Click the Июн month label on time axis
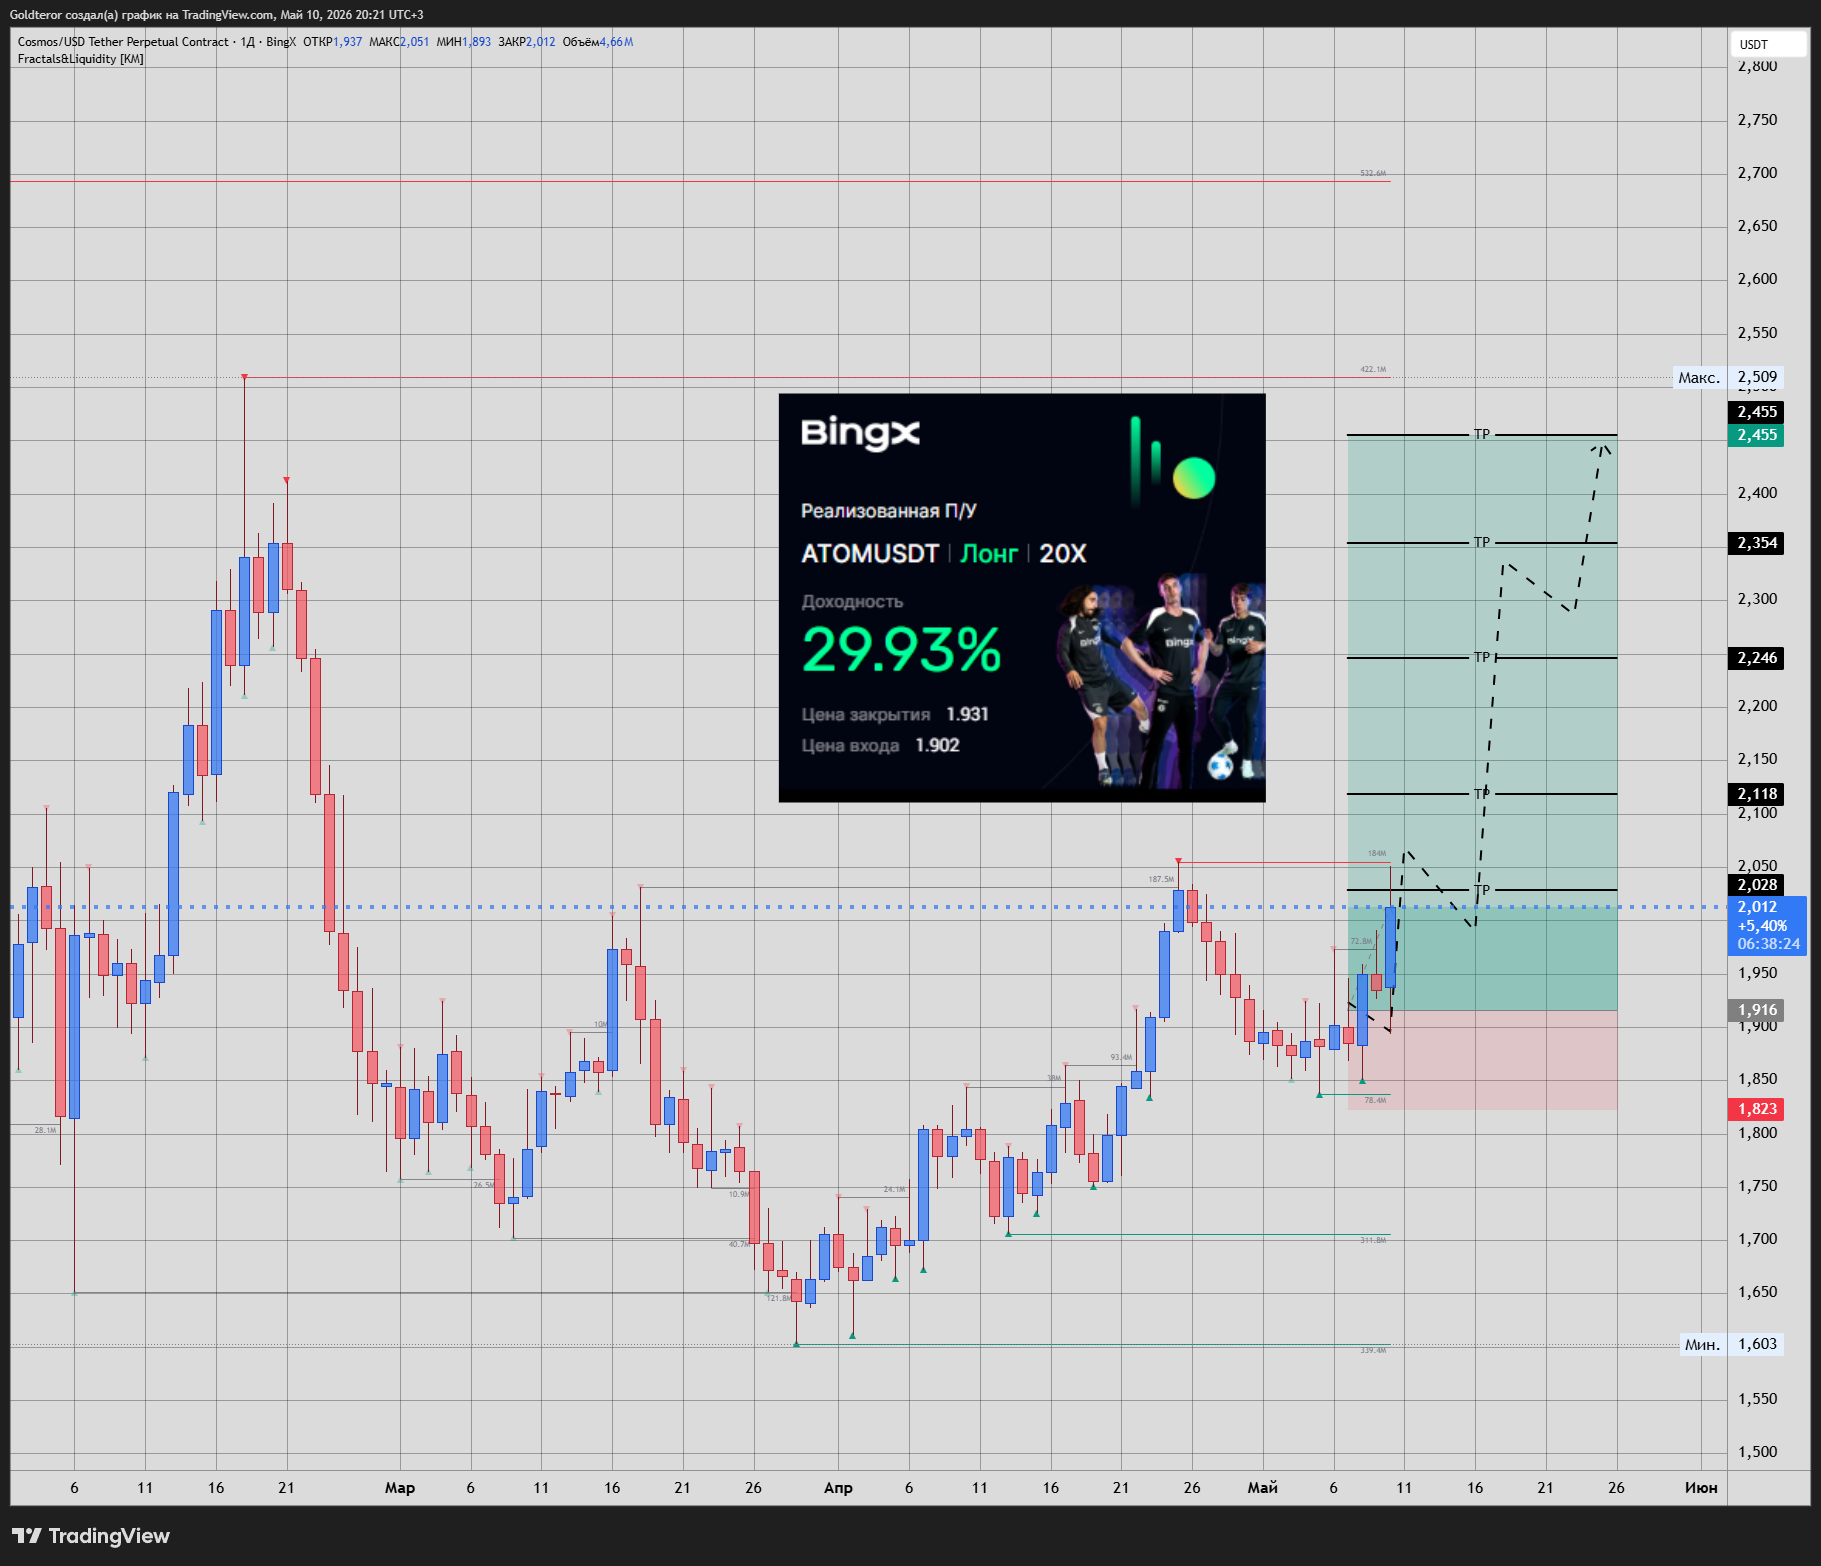This screenshot has height=1566, width=1821. 1701,1488
